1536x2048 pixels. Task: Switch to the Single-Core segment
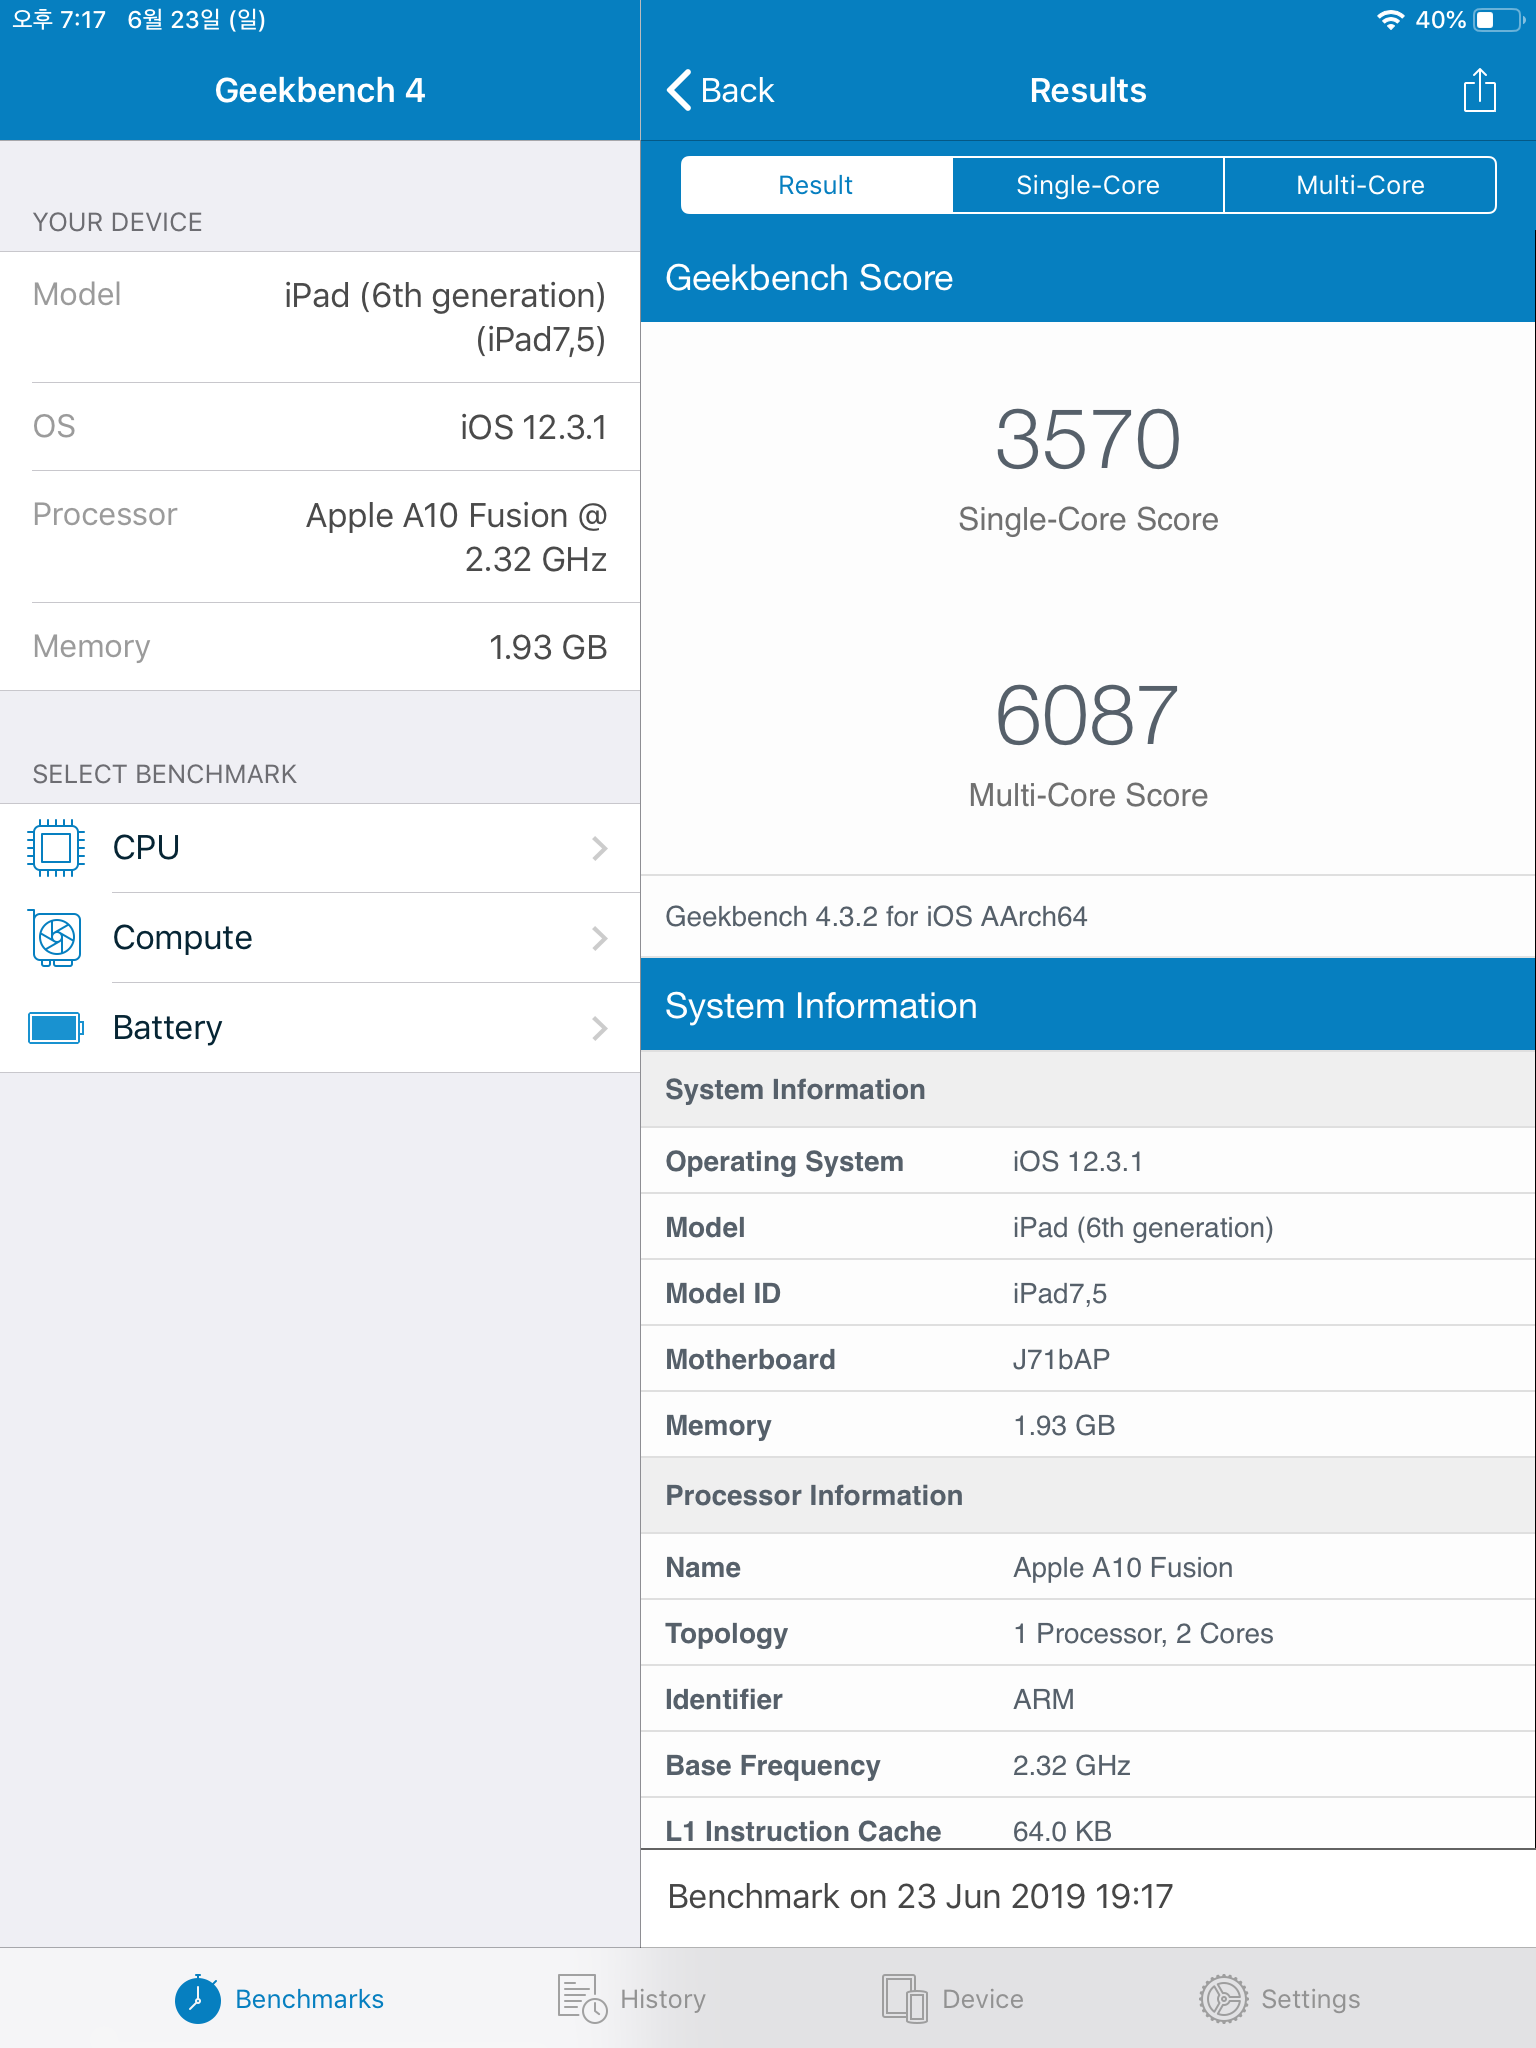1088,185
